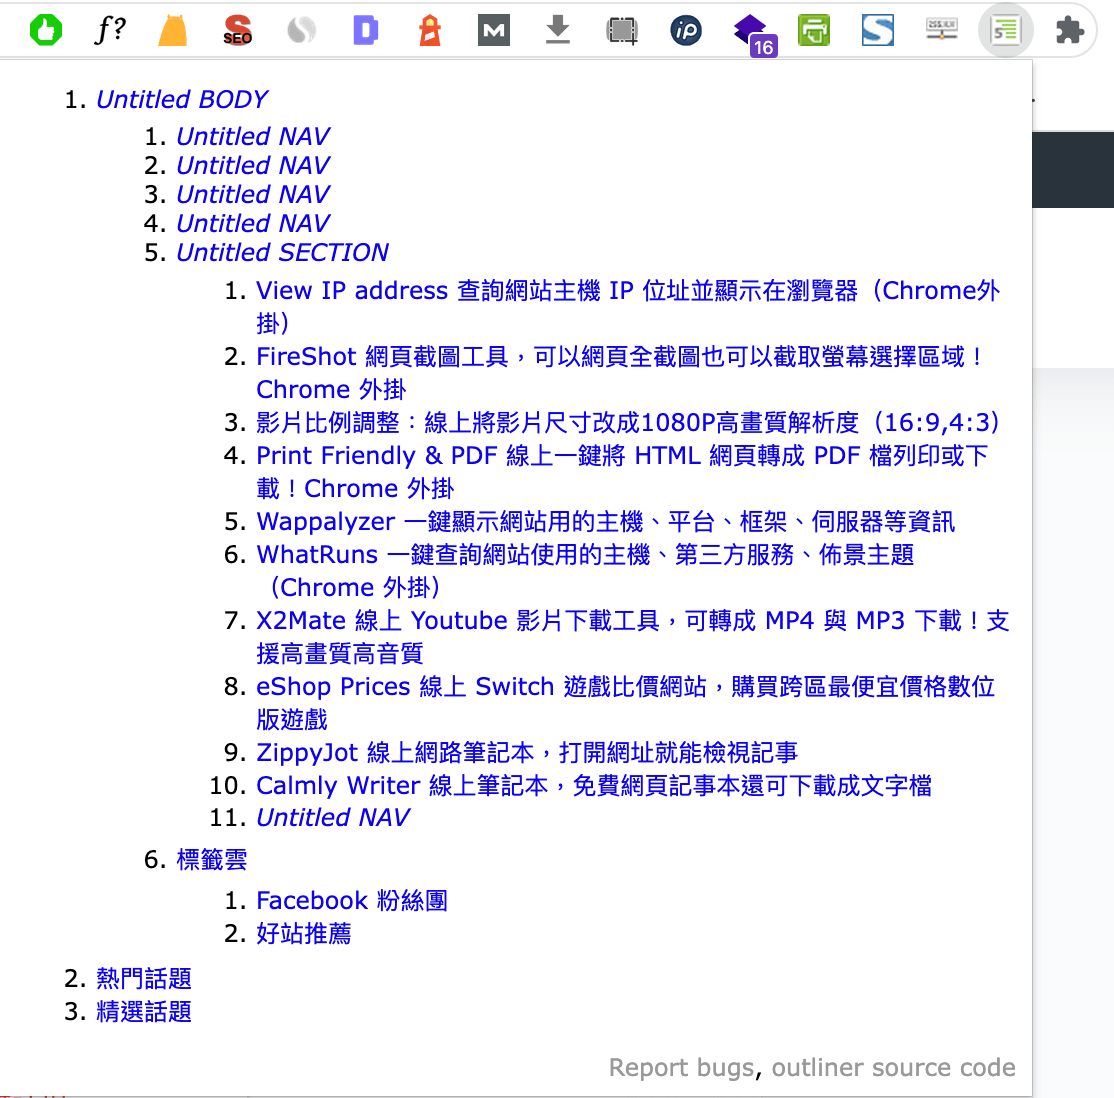Open the Chrome extensions puzzle piece menu
Viewport: 1114px width, 1098px height.
point(1069,30)
